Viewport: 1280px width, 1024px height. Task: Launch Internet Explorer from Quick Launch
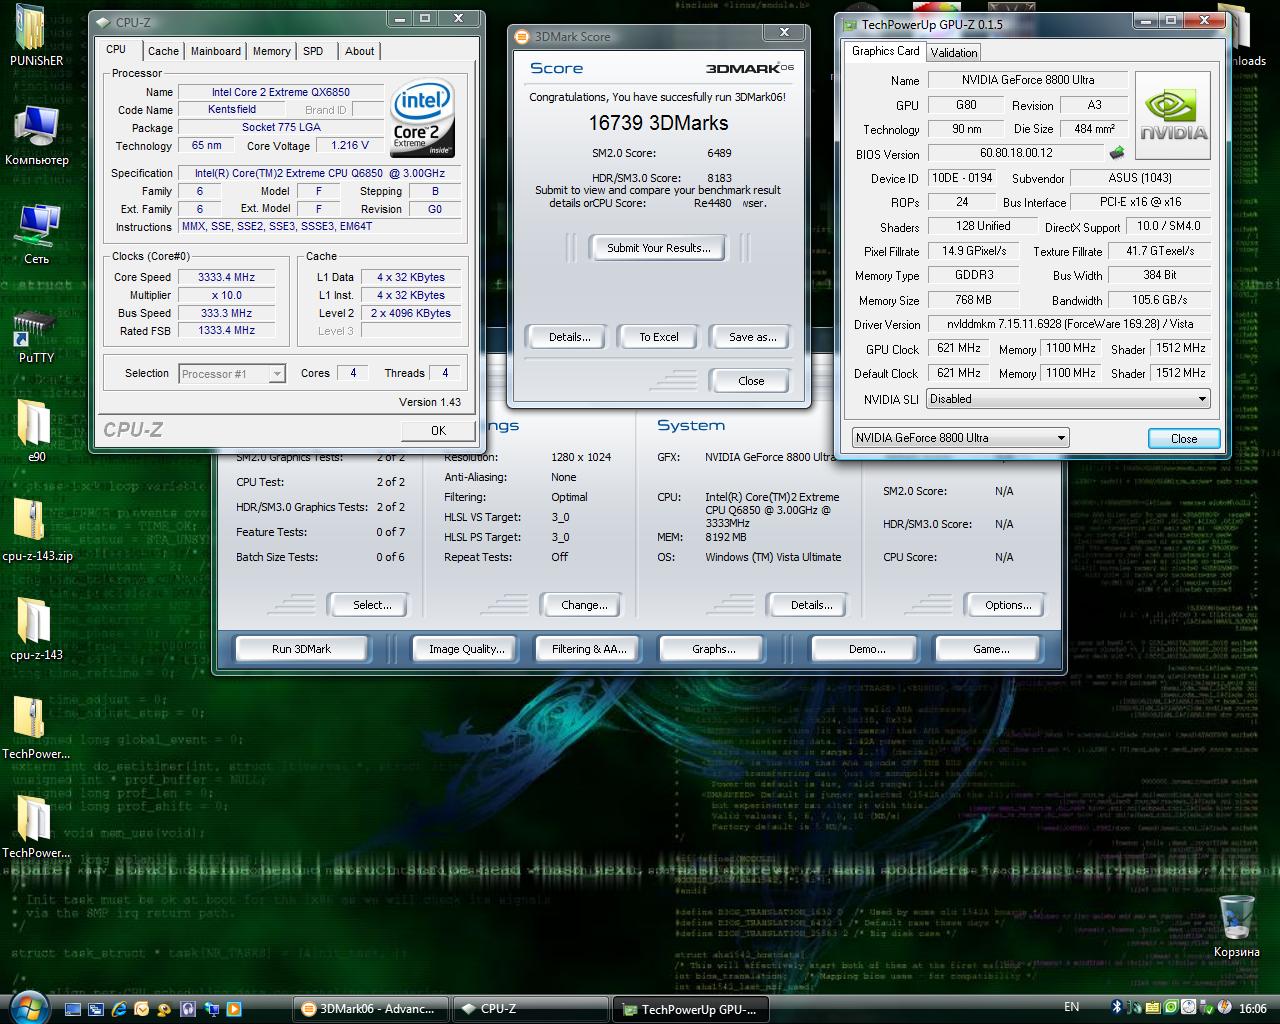(x=119, y=1008)
